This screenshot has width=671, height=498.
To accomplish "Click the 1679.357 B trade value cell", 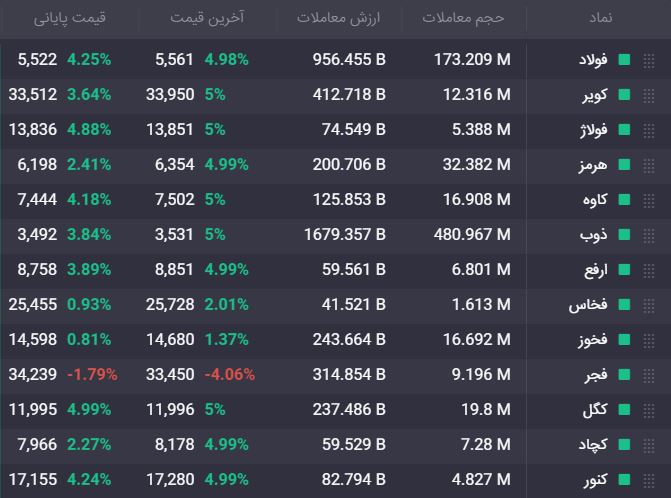I will point(345,234).
